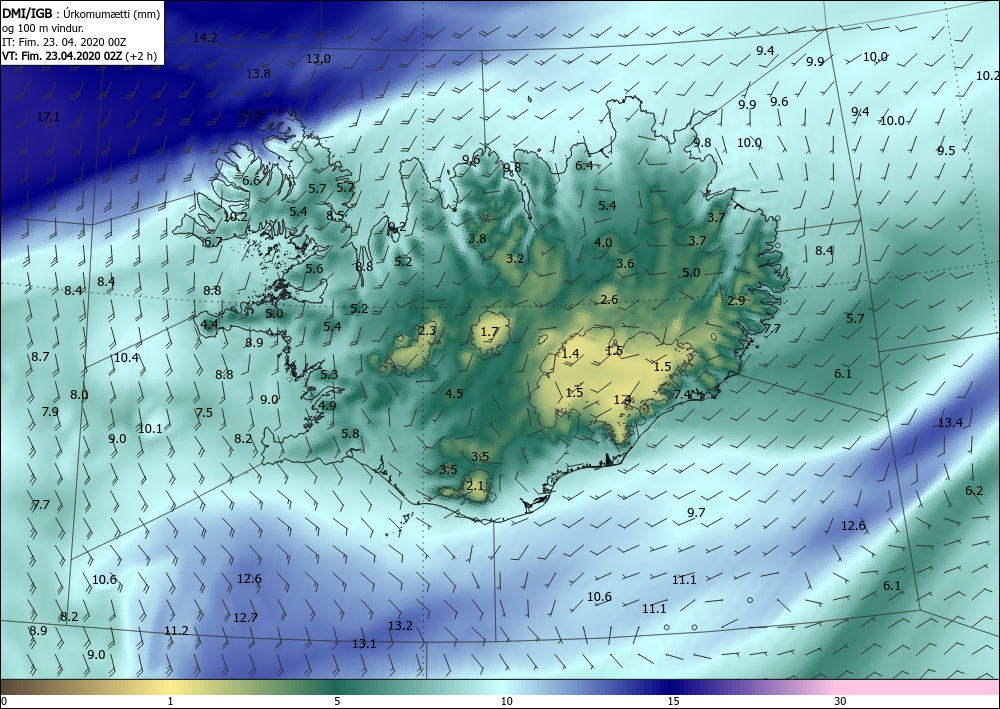Click the 8.0 value on the western ocean
This screenshot has height=709, width=1000.
tap(79, 395)
